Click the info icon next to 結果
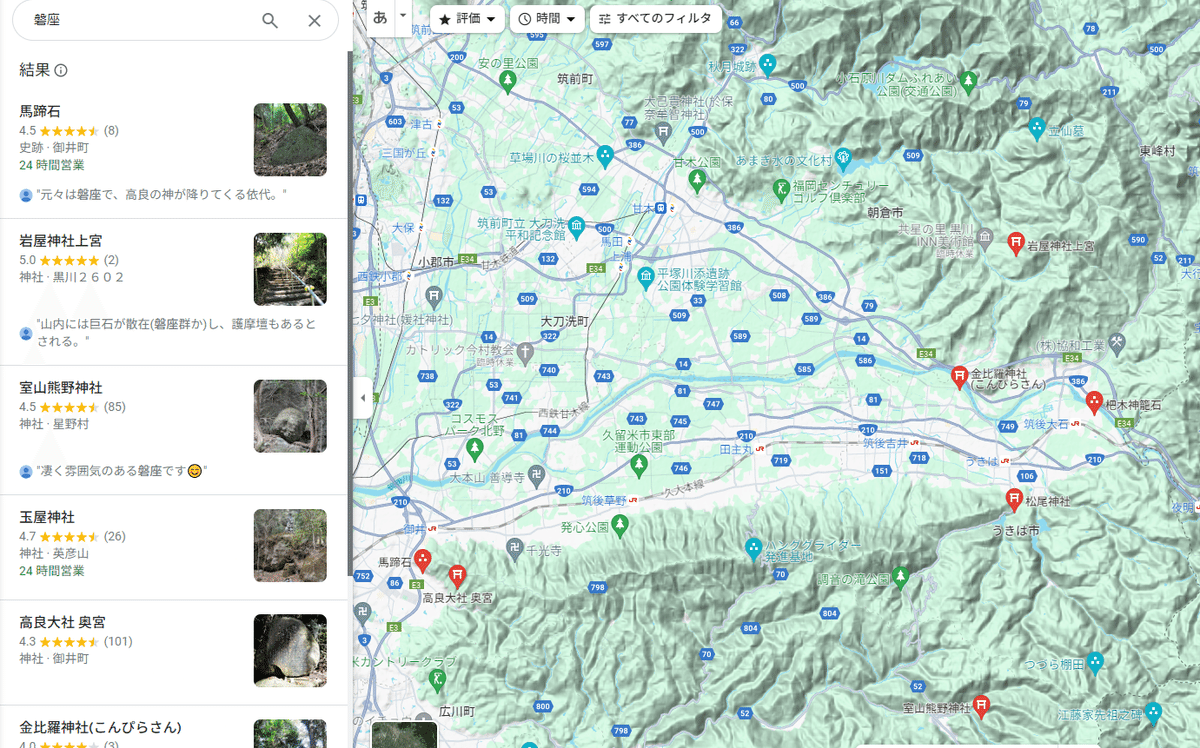Viewport: 1200px width, 748px height. 61,71
